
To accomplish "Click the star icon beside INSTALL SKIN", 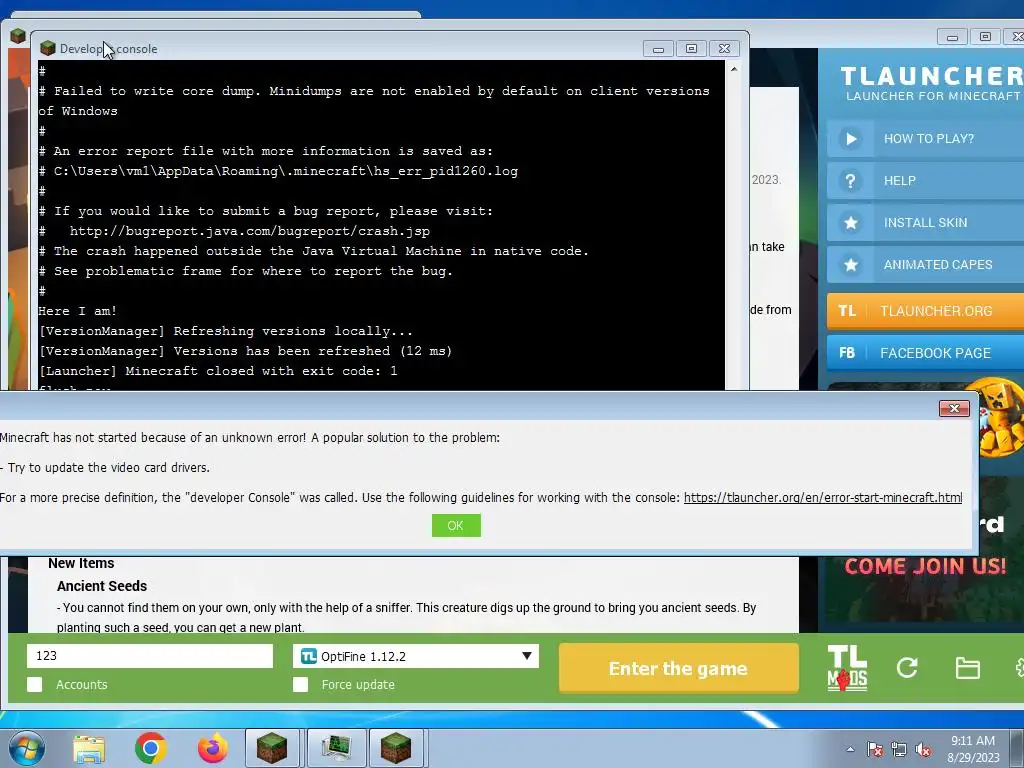I will (x=850, y=223).
